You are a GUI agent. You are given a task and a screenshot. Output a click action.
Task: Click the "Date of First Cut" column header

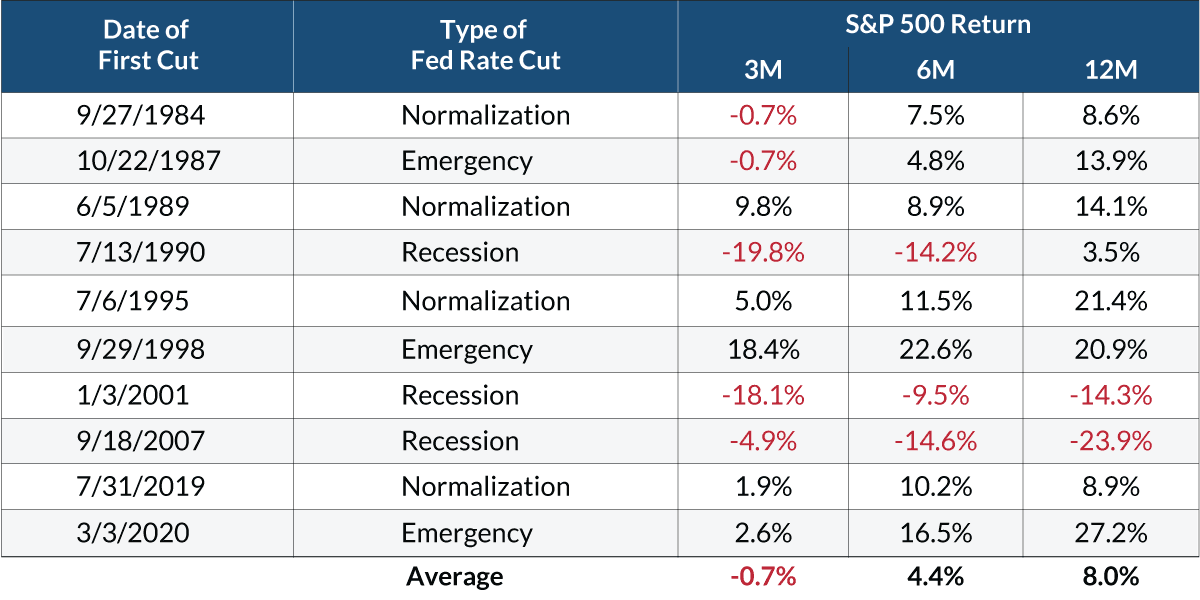(148, 45)
